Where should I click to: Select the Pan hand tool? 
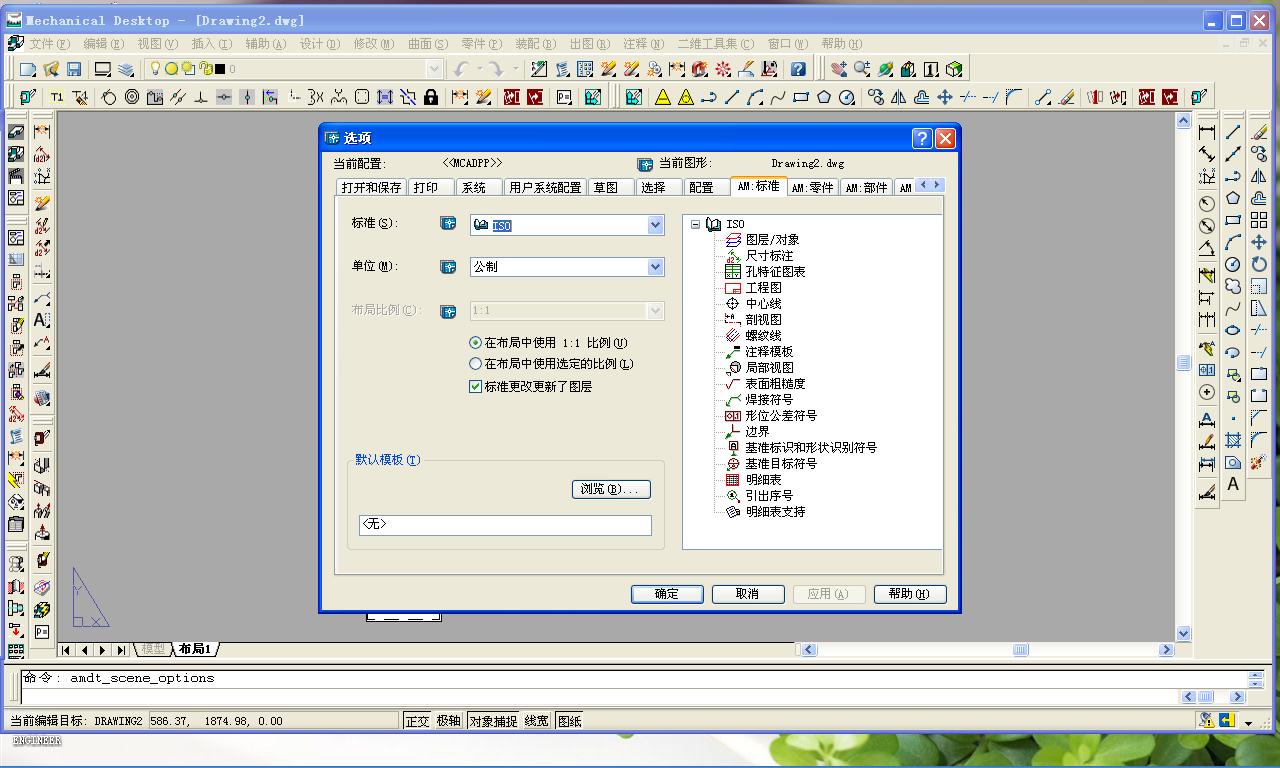tap(838, 69)
